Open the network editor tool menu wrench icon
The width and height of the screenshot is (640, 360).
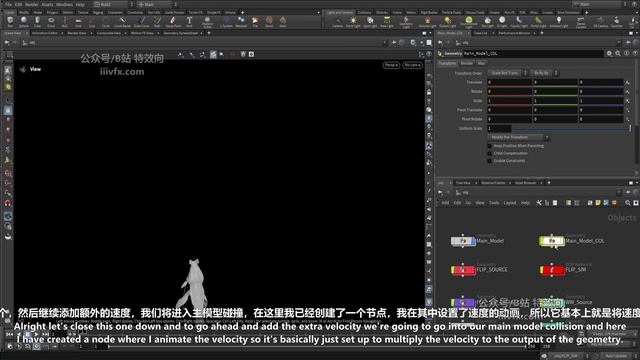[x=539, y=203]
